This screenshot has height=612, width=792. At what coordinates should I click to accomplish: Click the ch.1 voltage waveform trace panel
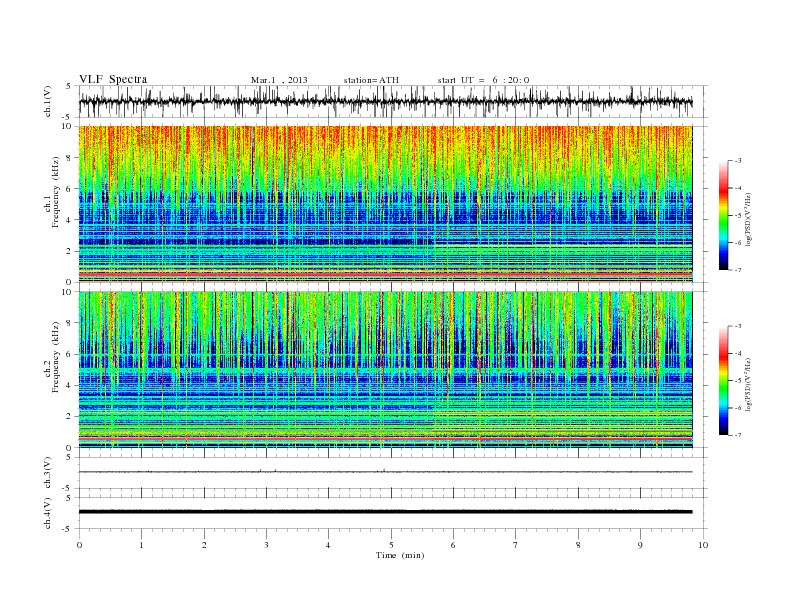[393, 101]
